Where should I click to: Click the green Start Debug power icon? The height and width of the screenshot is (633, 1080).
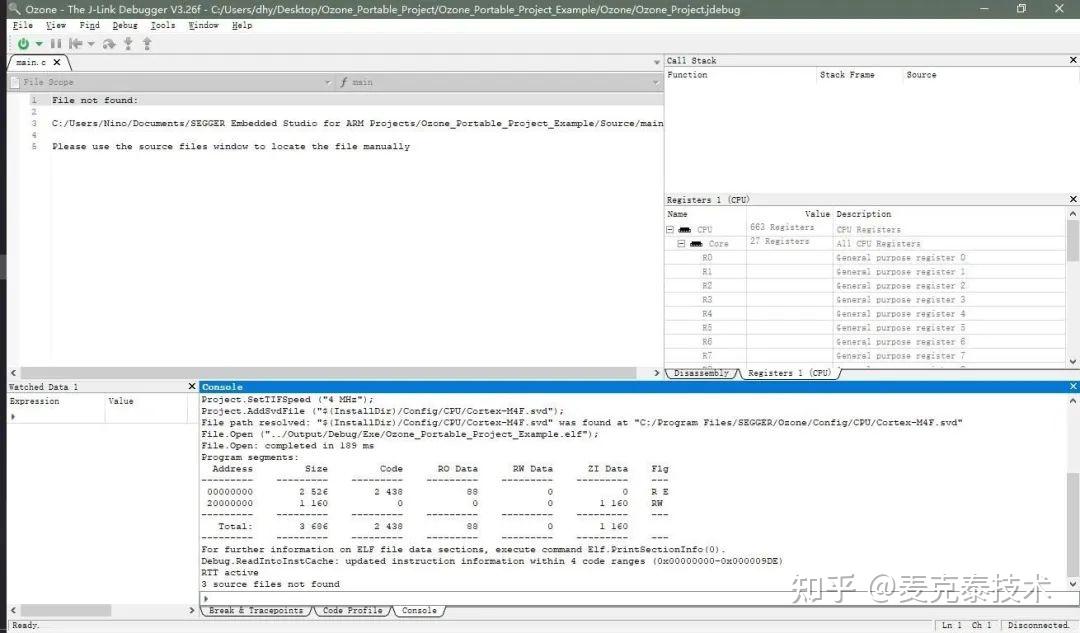(23, 43)
